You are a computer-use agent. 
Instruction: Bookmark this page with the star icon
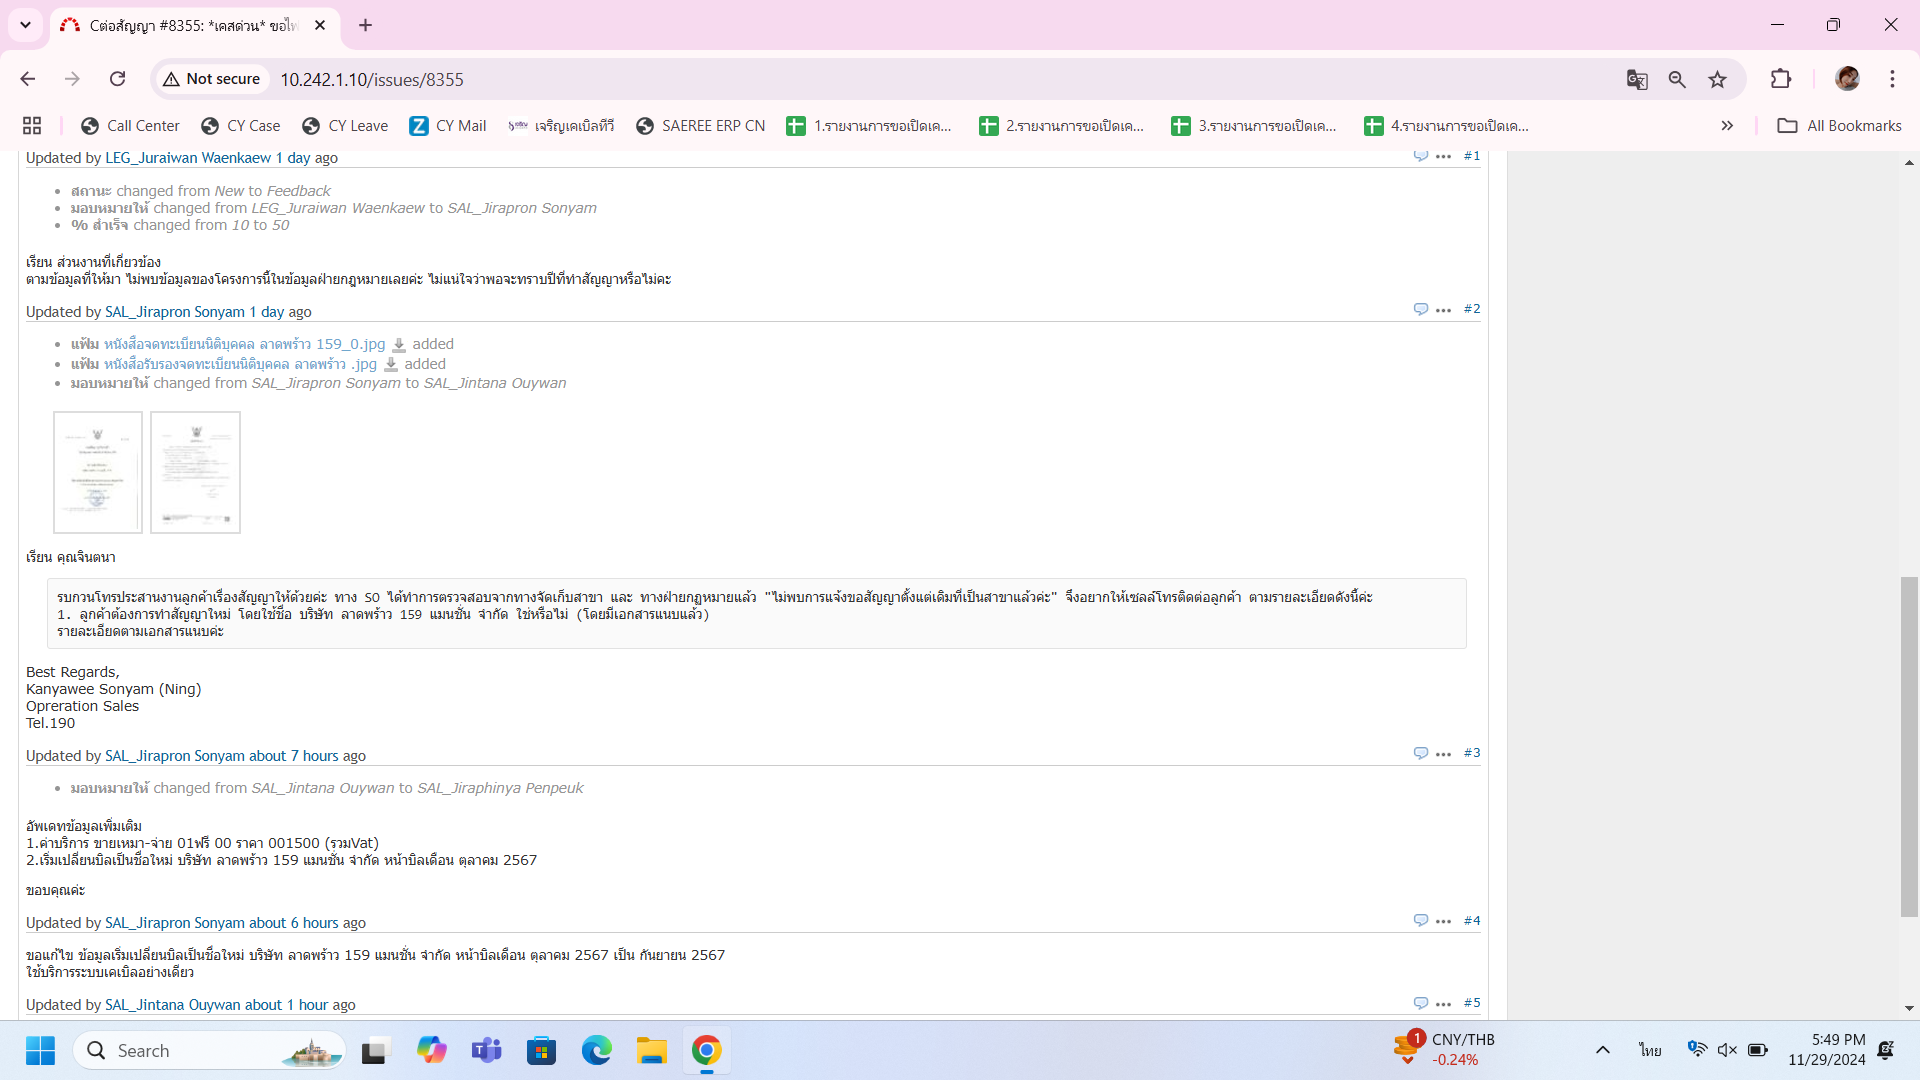(1717, 79)
